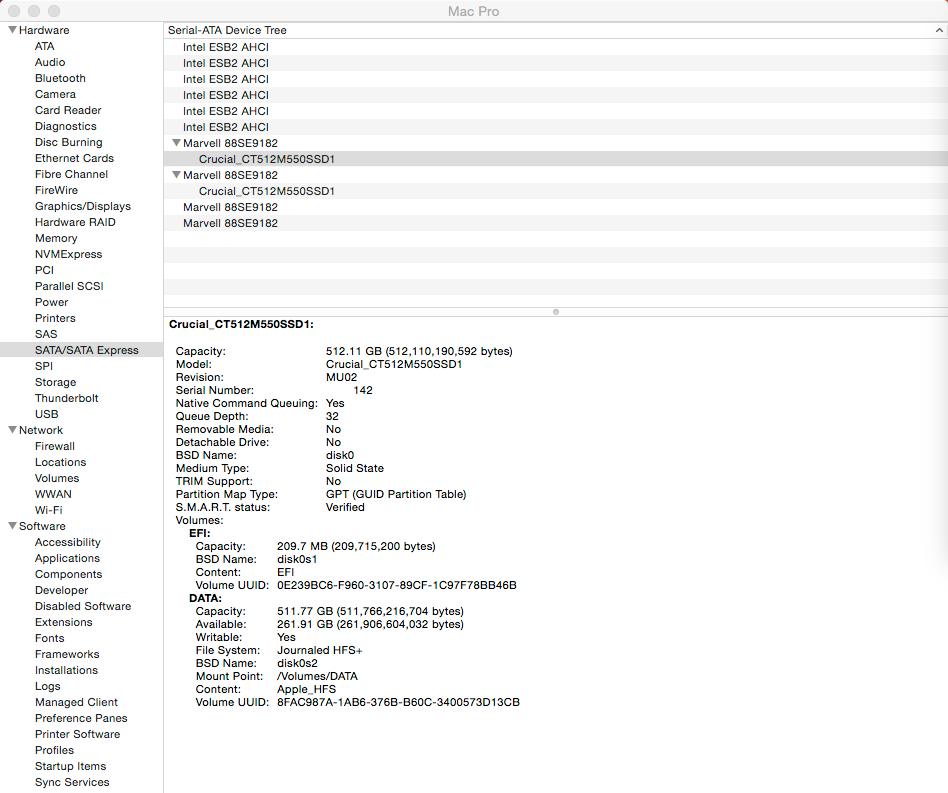Show Ethernet Cards information
This screenshot has height=793, width=948.
(x=74, y=158)
